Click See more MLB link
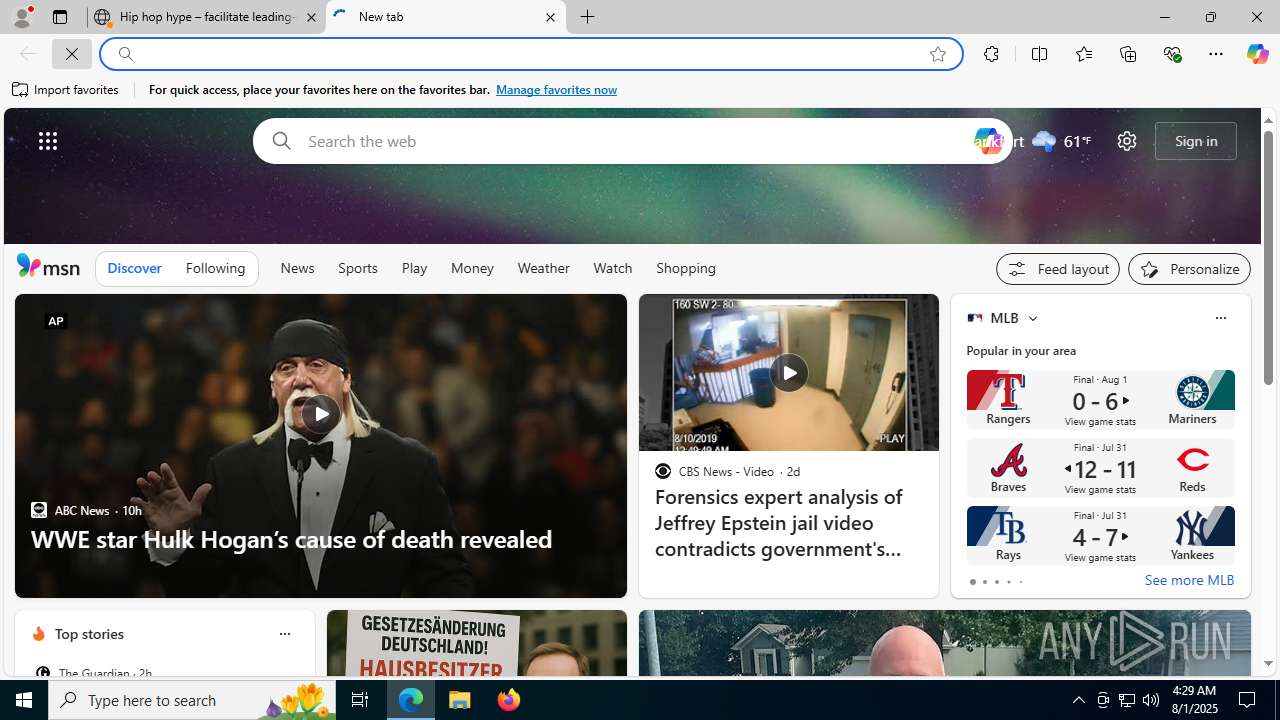Image resolution: width=1280 pixels, height=720 pixels. 1189,580
